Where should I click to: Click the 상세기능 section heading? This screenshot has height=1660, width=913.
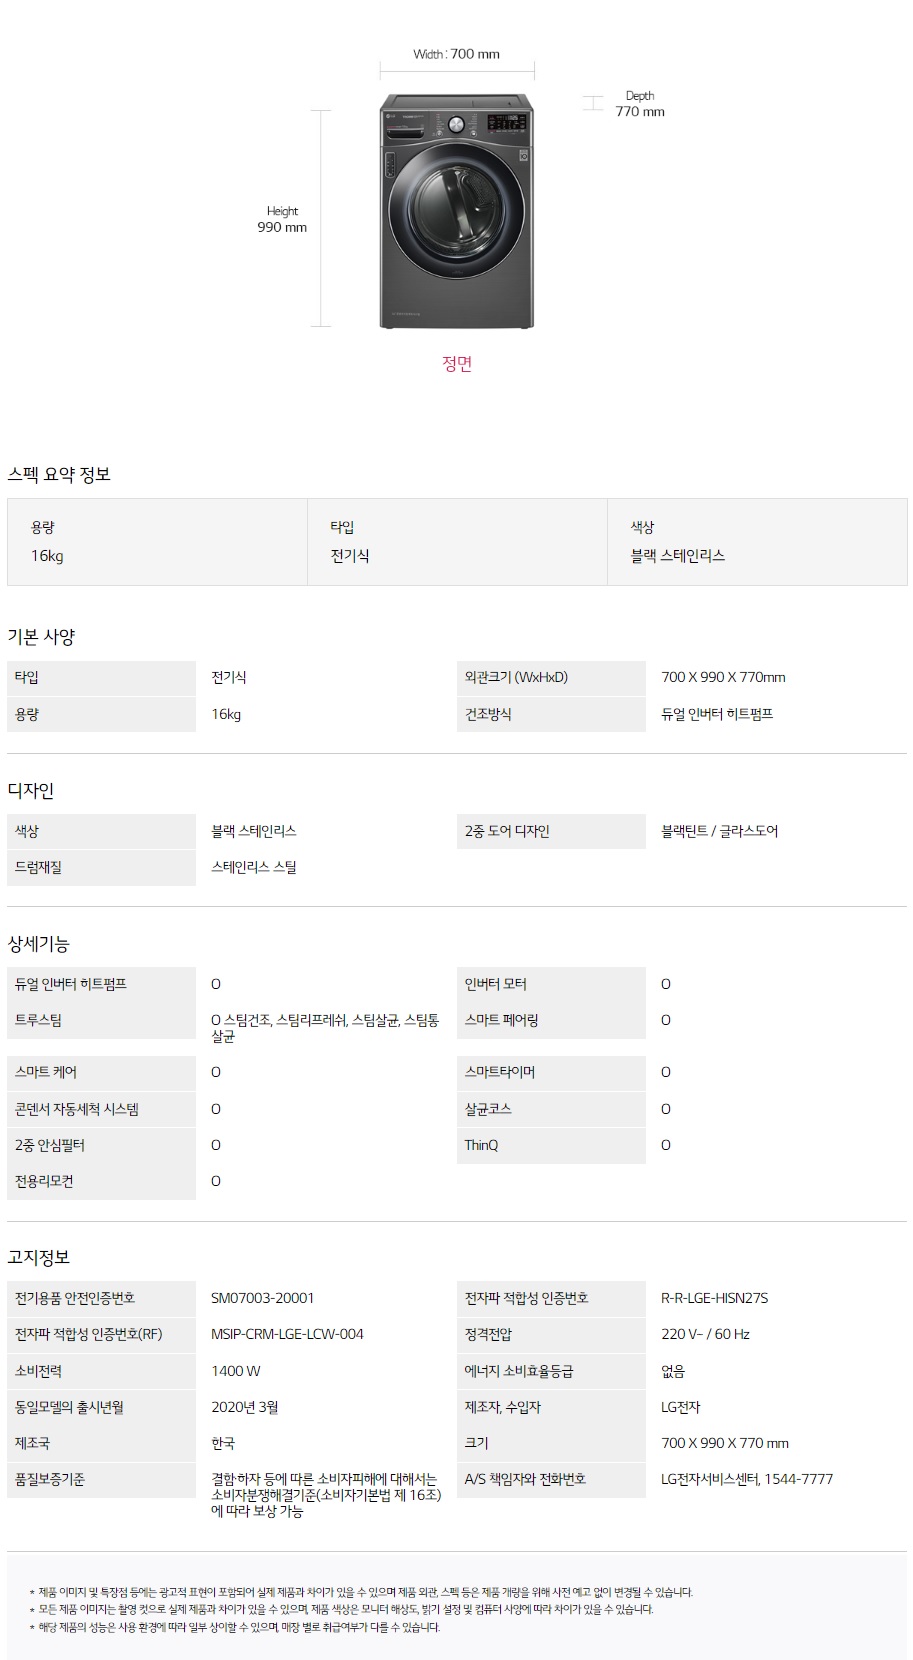click(x=39, y=944)
